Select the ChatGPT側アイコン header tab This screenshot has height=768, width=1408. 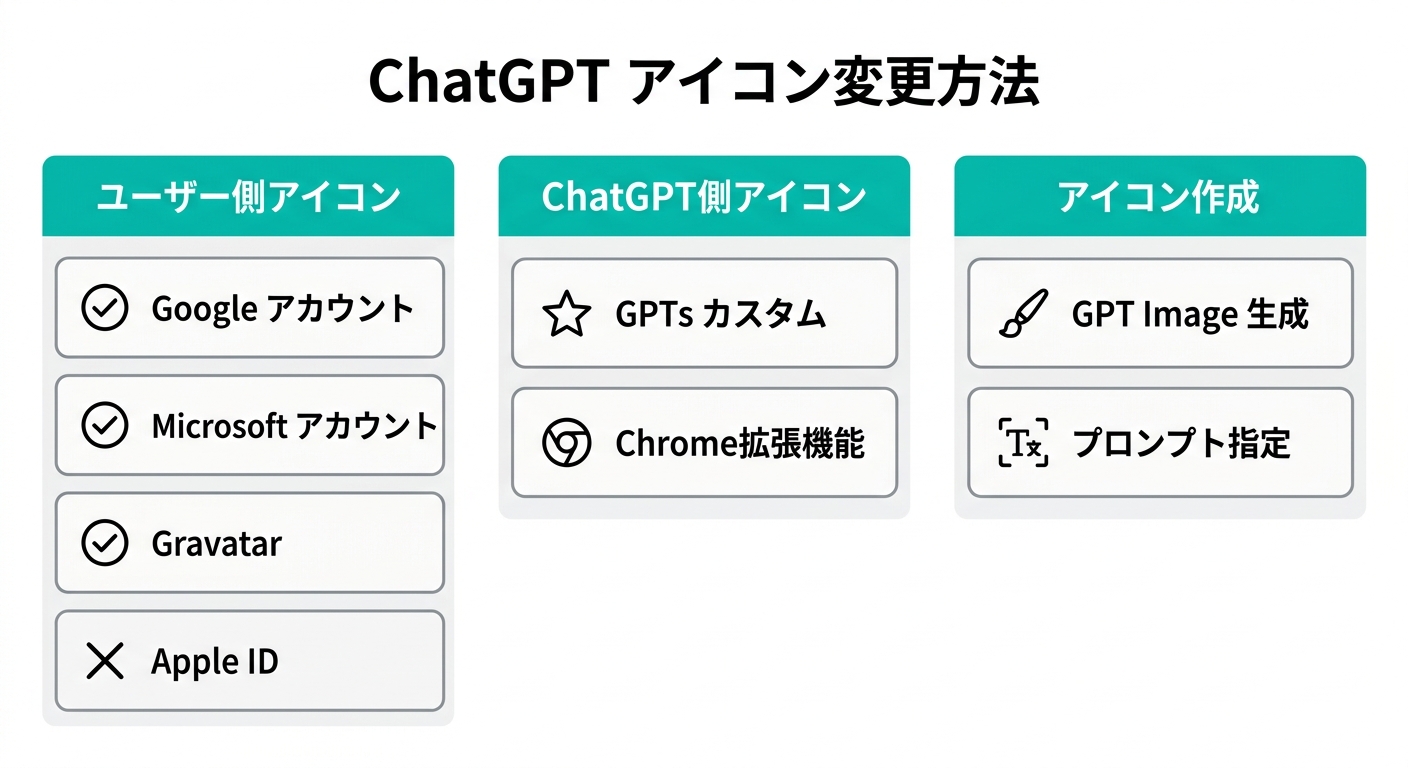coord(704,197)
